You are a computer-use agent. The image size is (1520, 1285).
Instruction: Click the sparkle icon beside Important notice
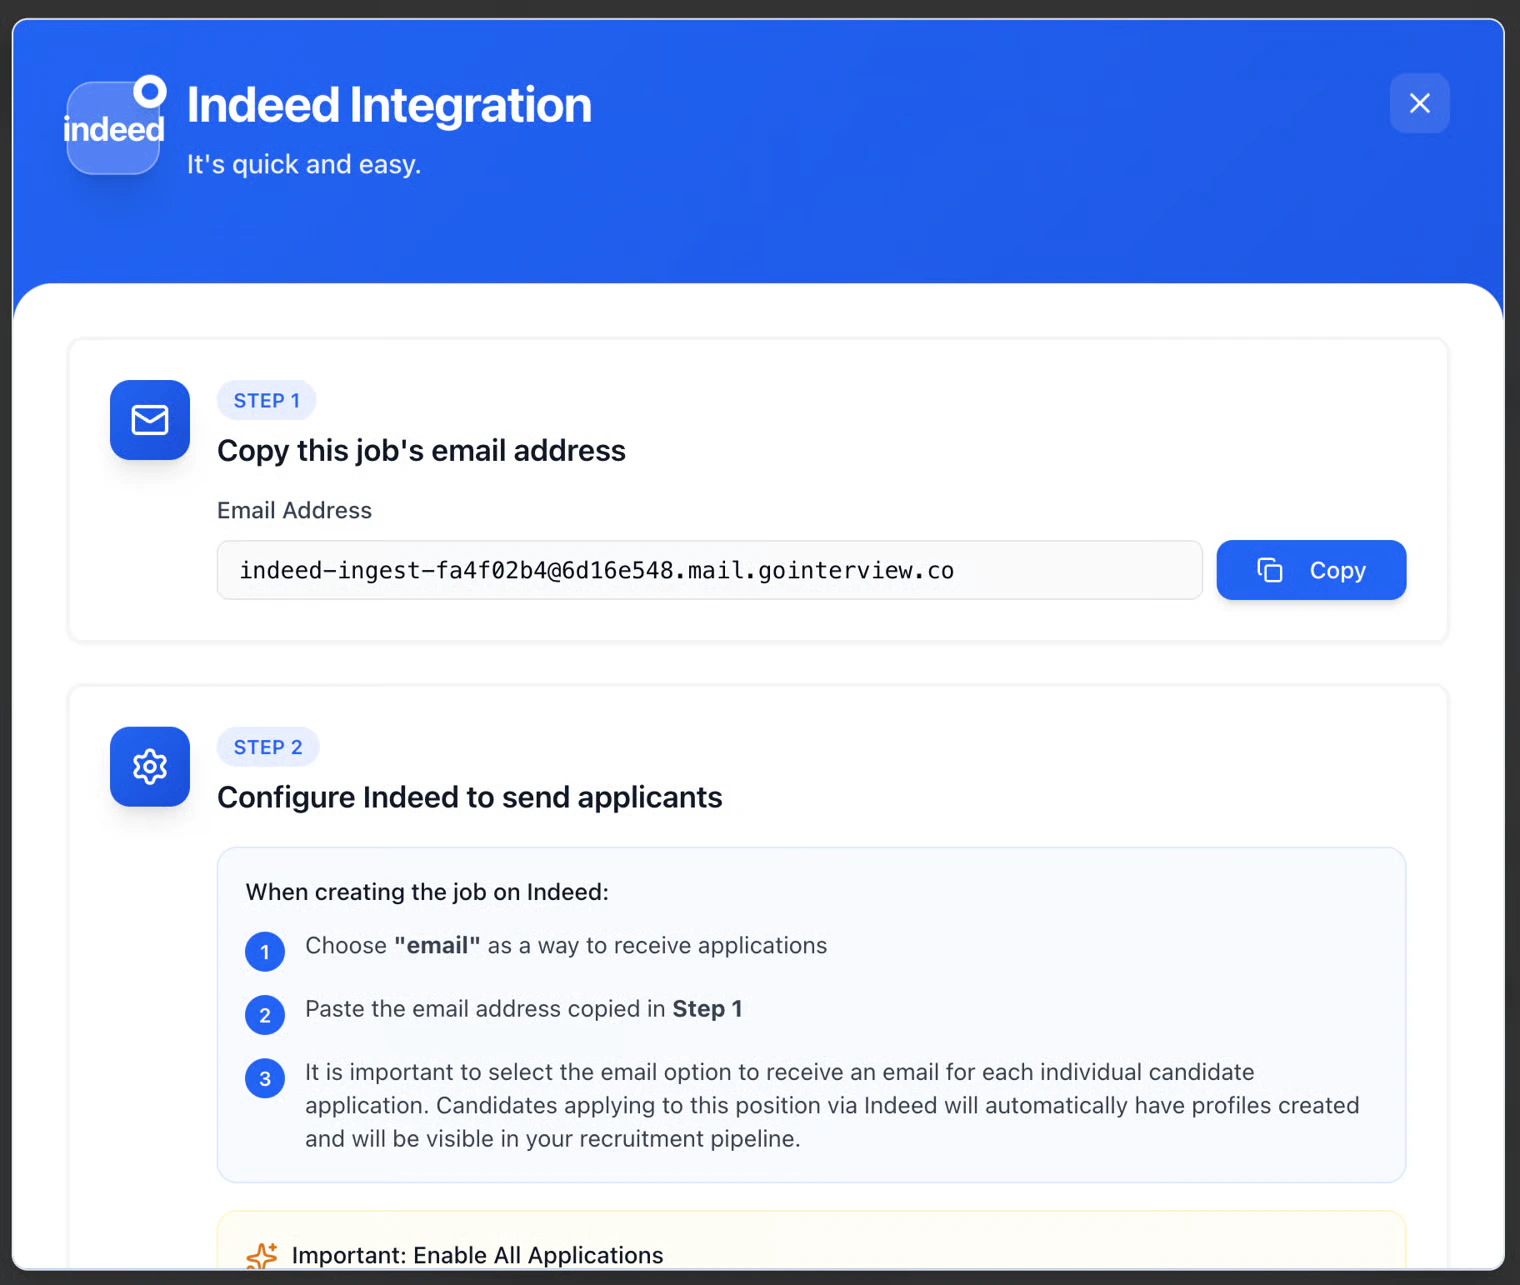tap(262, 1255)
